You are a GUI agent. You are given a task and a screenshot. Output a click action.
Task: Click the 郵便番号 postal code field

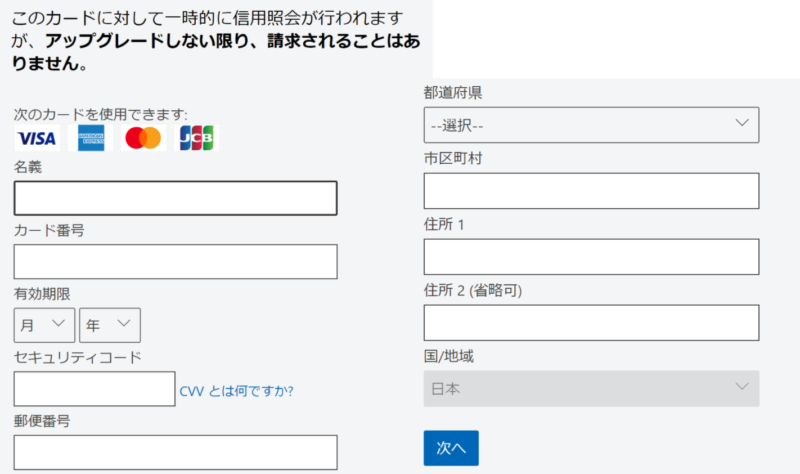coord(175,452)
